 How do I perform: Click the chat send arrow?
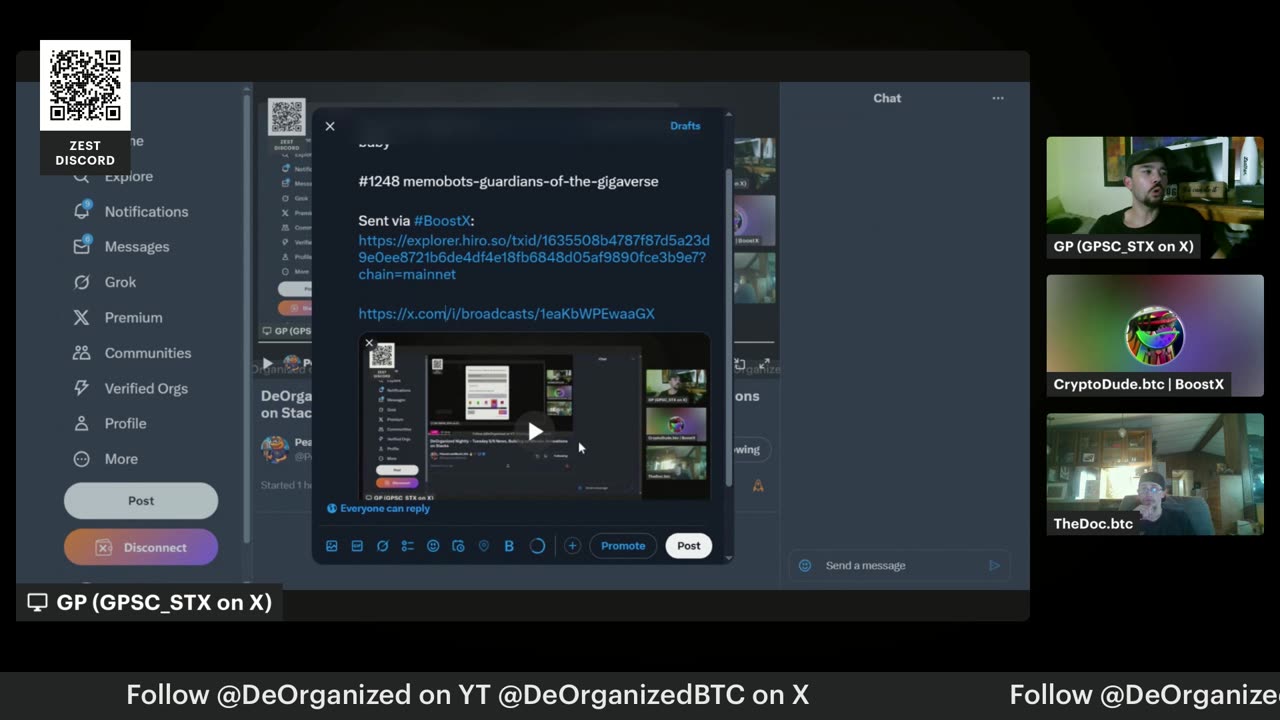(994, 565)
